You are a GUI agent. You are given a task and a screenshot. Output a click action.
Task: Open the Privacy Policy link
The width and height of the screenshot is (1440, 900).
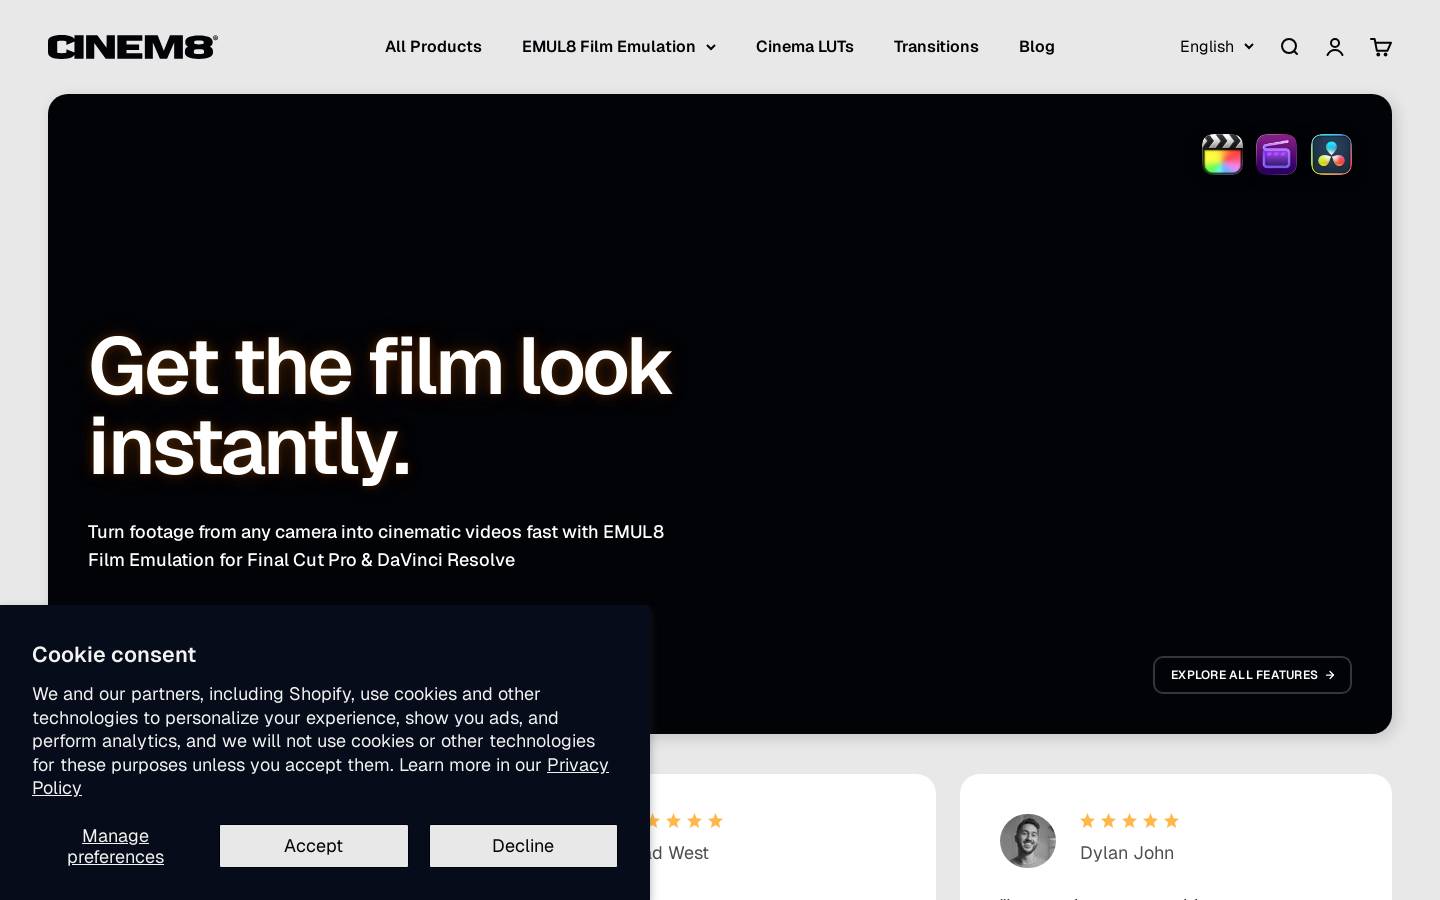(320, 776)
